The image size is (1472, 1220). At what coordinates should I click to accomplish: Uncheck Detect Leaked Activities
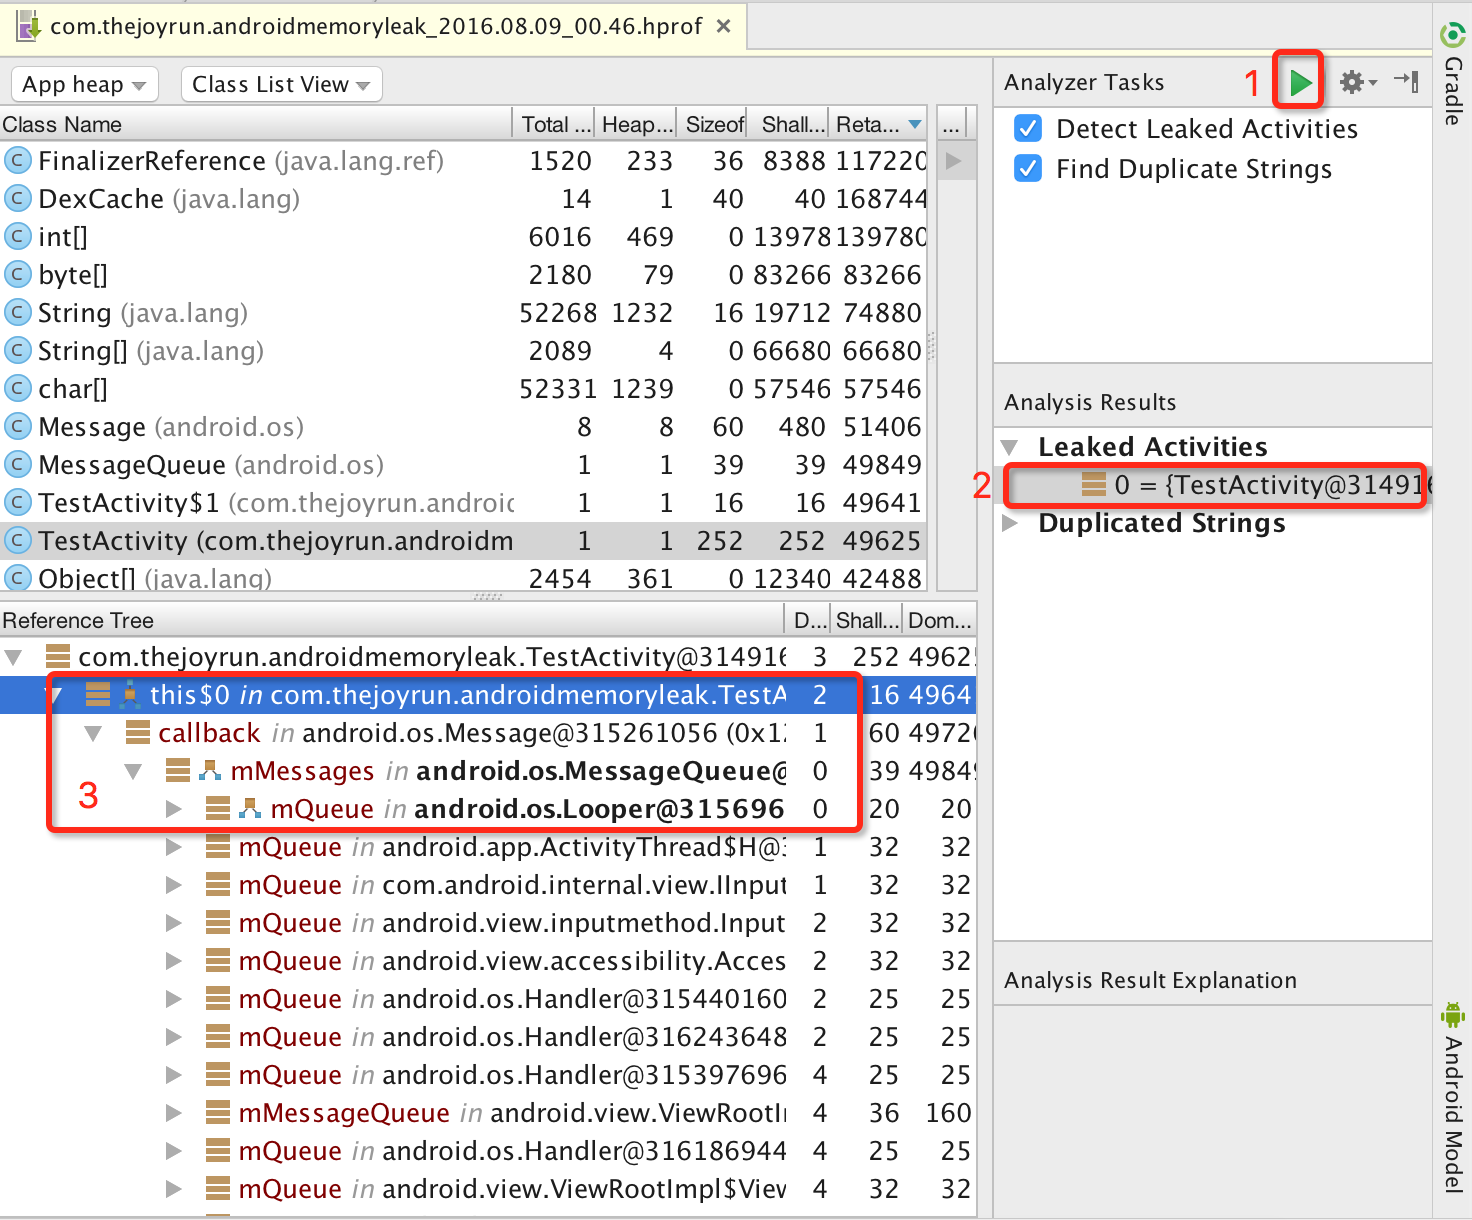1028,128
